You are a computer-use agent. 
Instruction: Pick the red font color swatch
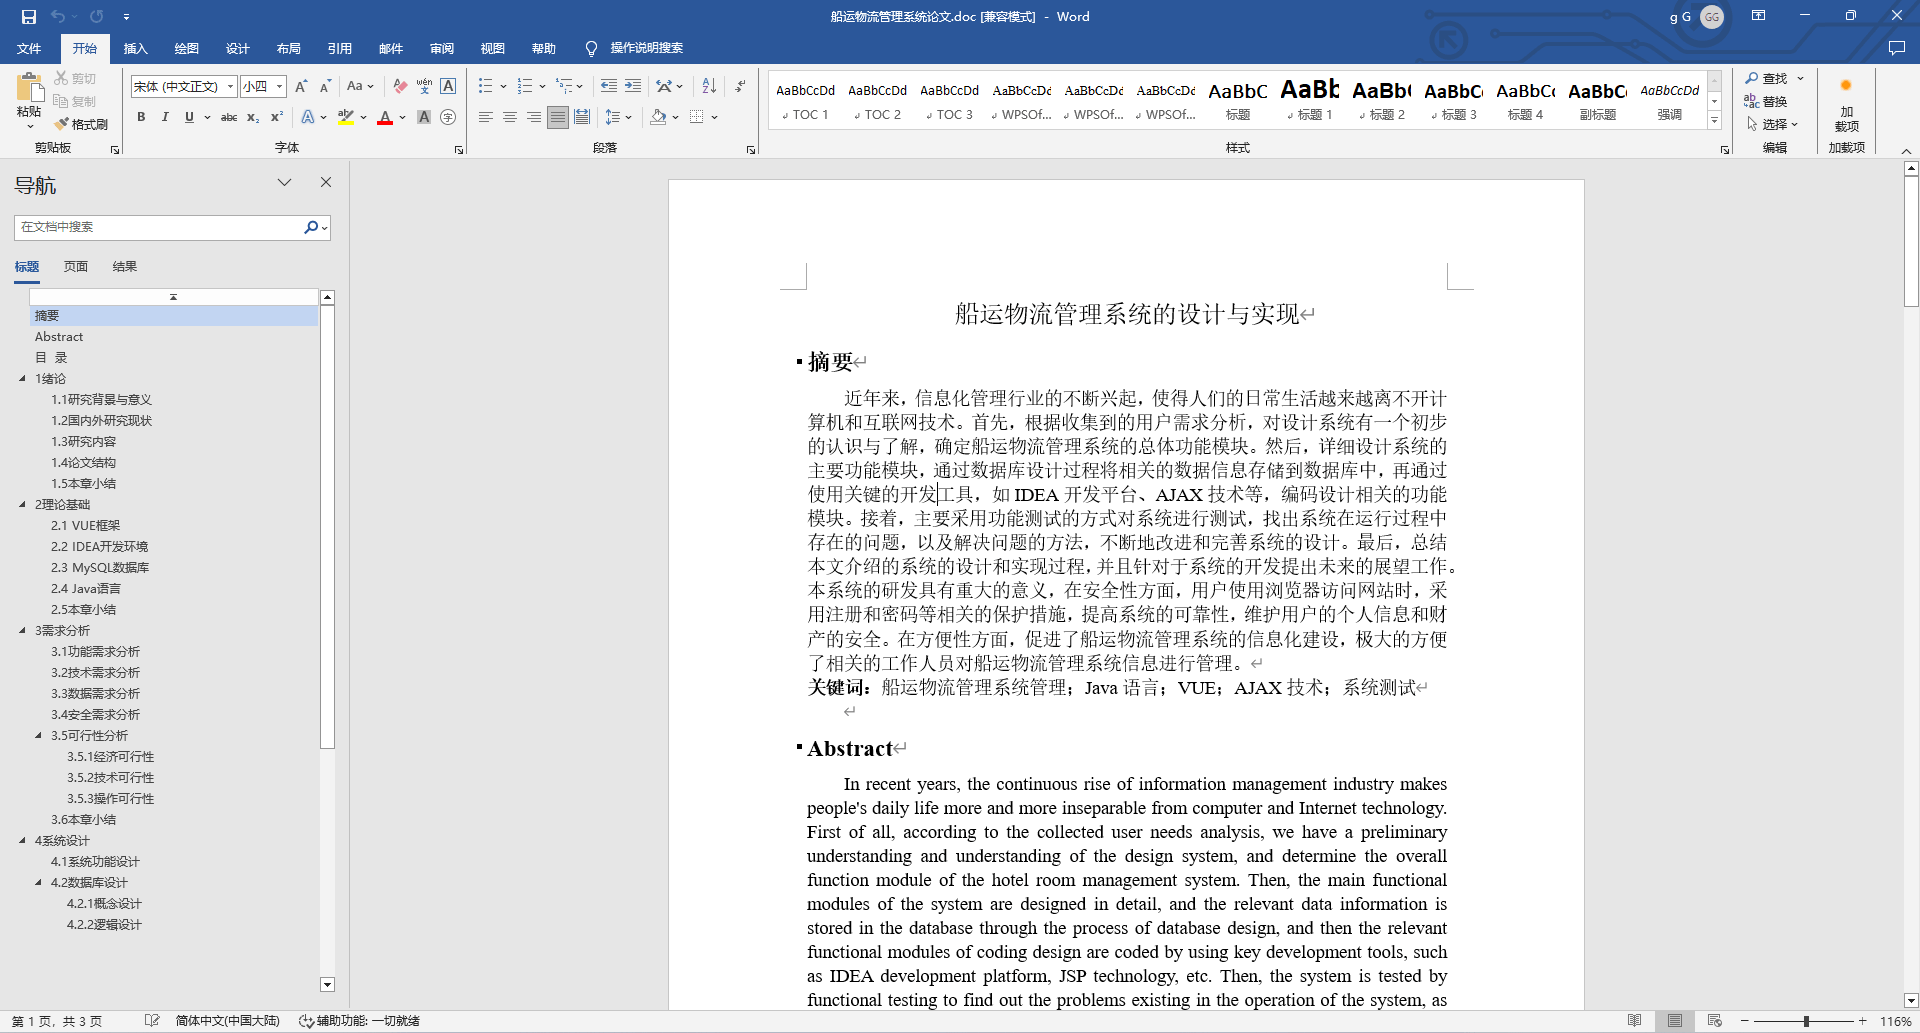pyautogui.click(x=385, y=117)
